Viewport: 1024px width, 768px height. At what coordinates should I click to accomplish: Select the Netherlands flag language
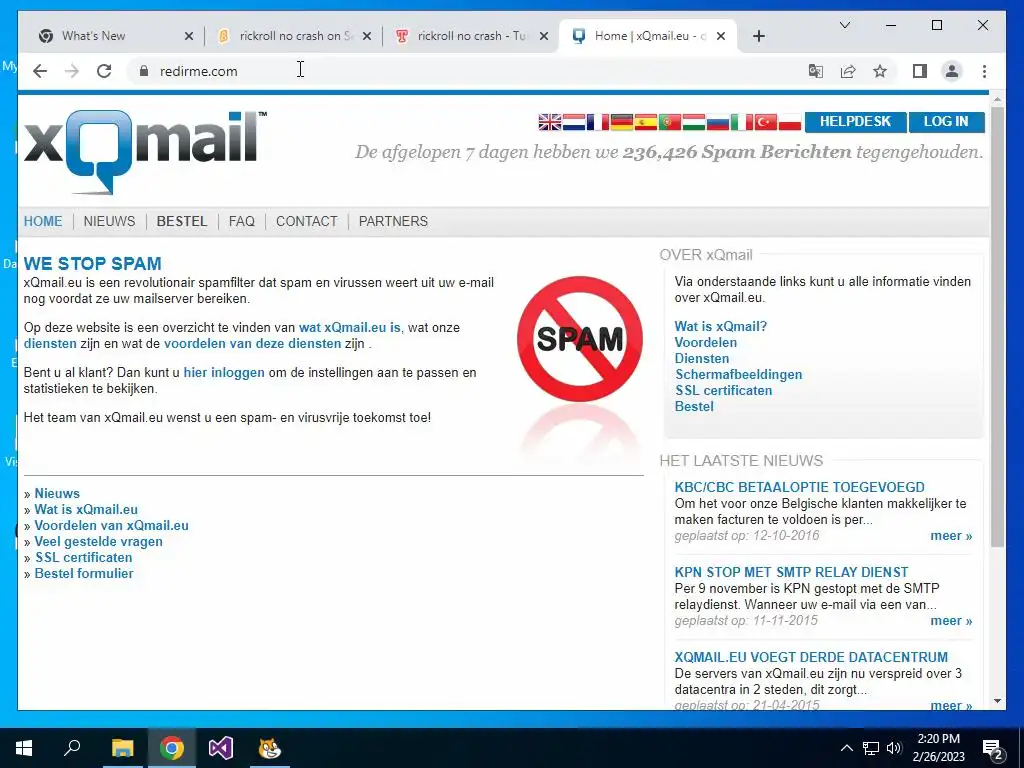coord(574,122)
